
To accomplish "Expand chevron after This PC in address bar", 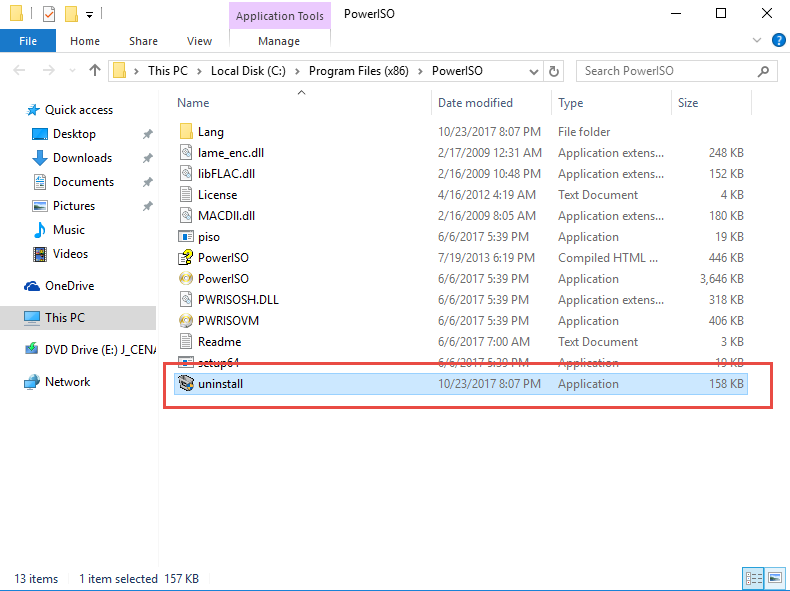I will coord(200,72).
